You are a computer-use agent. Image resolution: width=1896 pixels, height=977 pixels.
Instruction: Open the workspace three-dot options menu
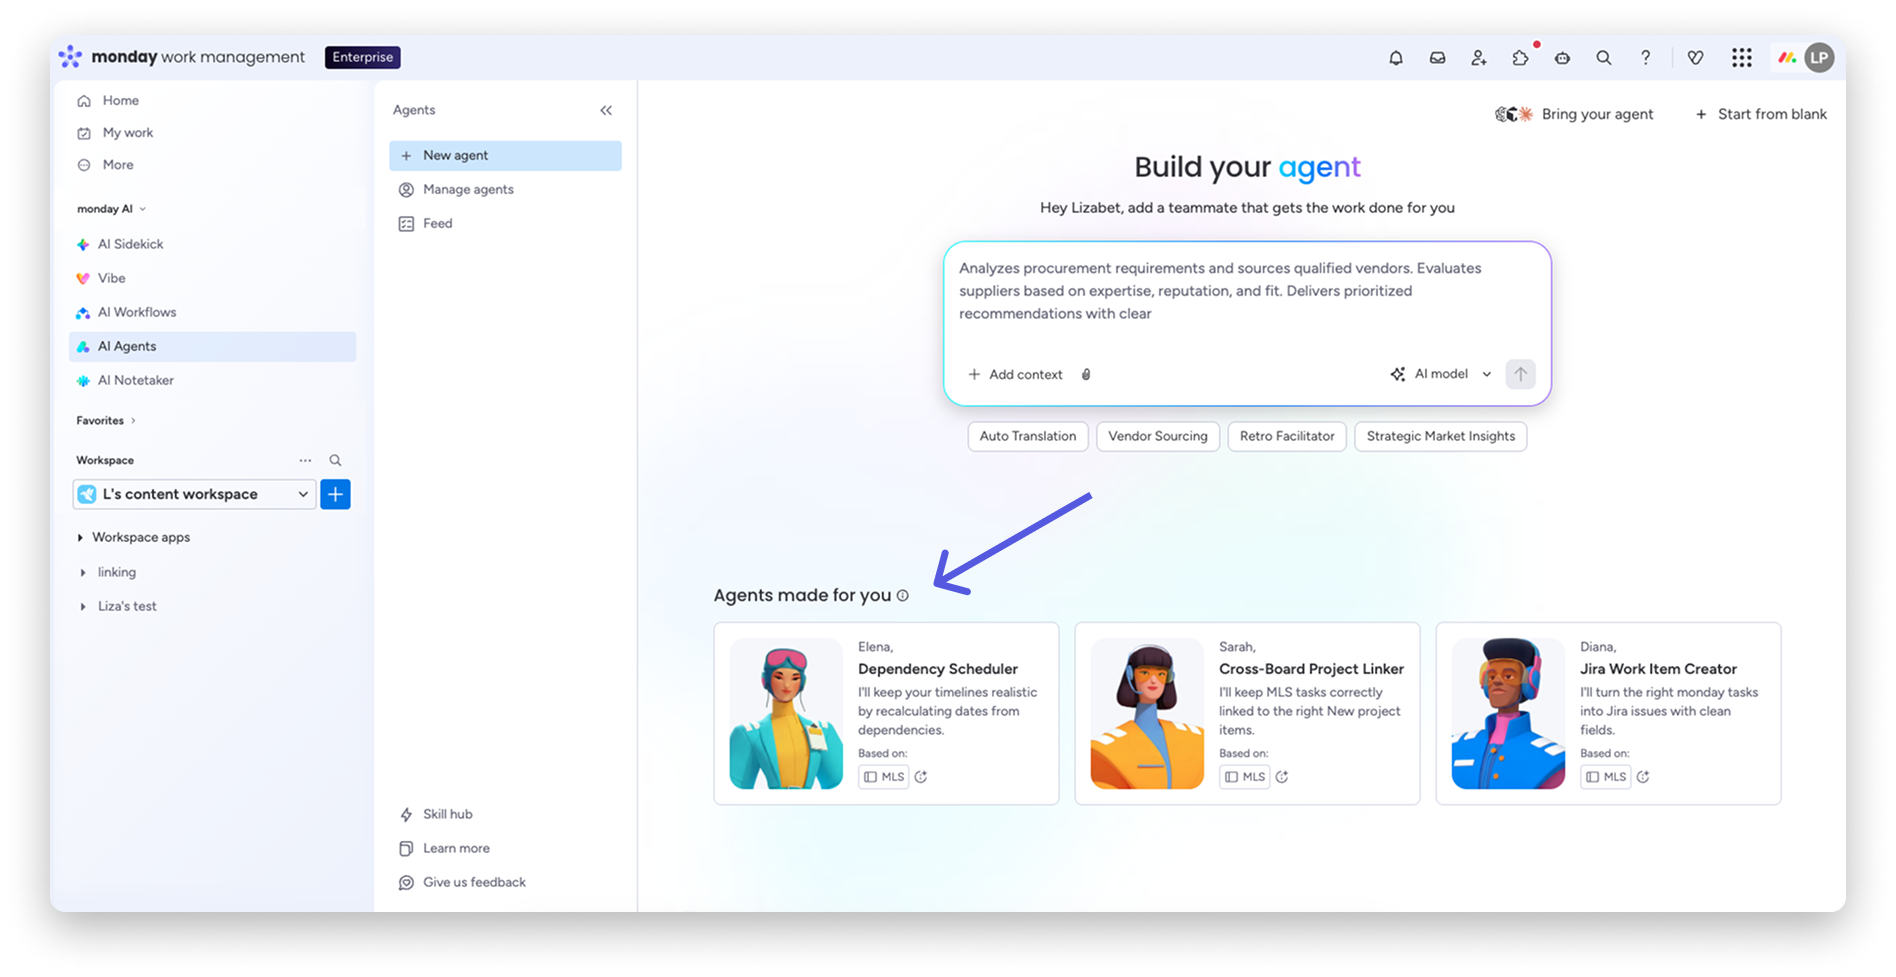tap(305, 460)
